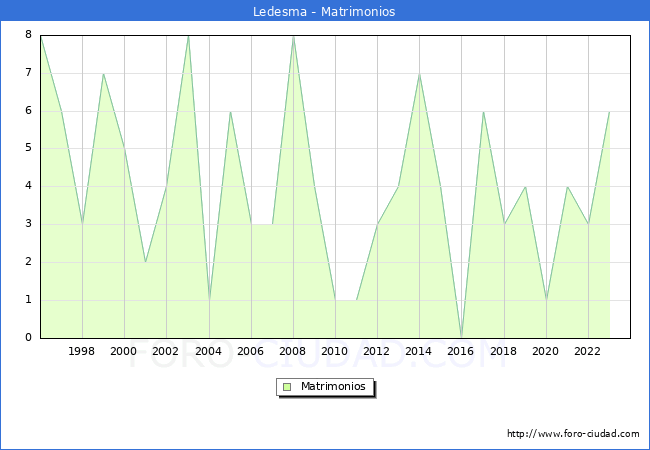Click y-axis value 3
The image size is (650, 450).
(28, 223)
